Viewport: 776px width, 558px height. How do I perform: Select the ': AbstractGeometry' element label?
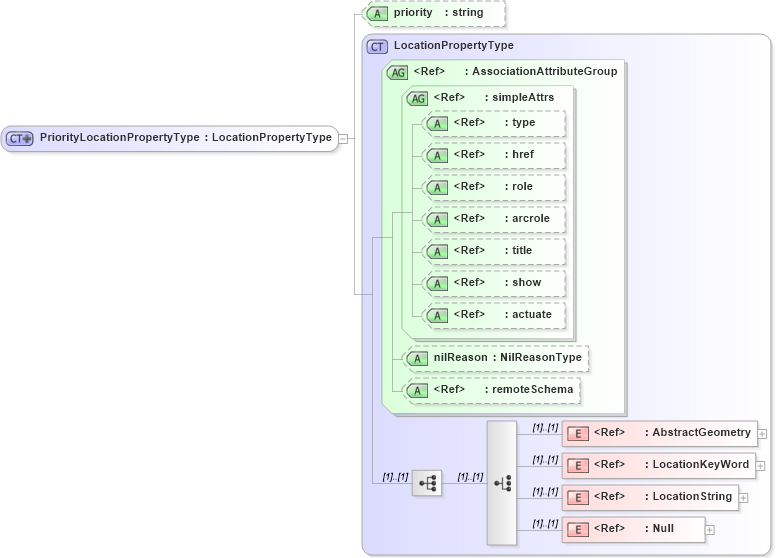pos(698,432)
